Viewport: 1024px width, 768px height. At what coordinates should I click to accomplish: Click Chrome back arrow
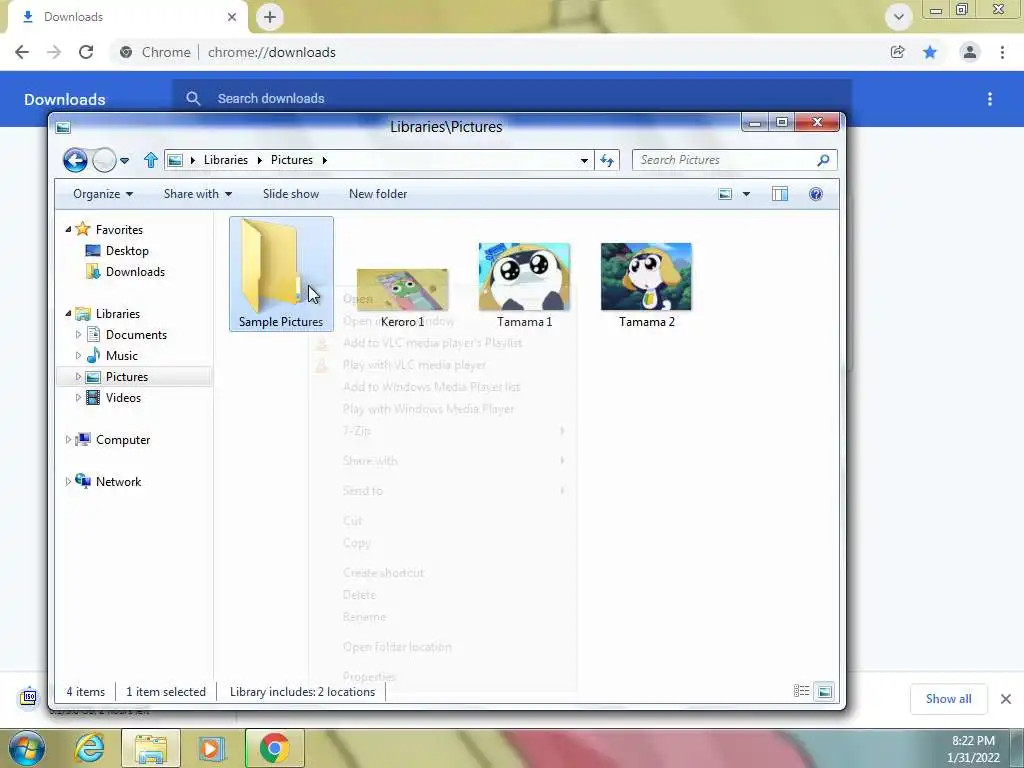22,52
